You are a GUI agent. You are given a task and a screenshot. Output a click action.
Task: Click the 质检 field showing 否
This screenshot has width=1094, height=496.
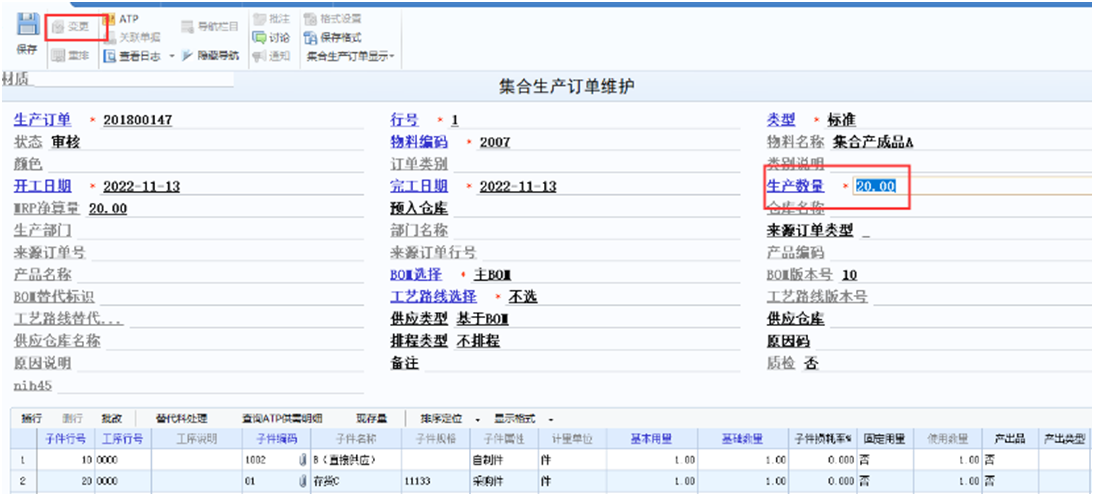click(947, 364)
